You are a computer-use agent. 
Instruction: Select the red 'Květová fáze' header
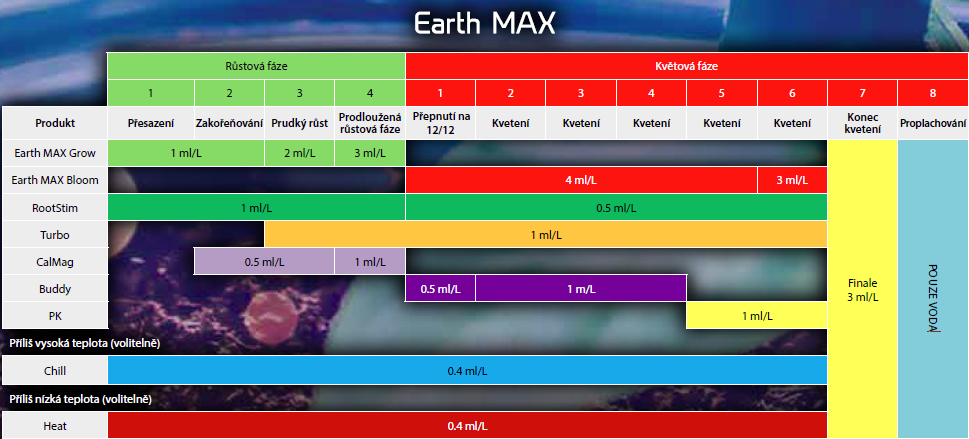687,66
